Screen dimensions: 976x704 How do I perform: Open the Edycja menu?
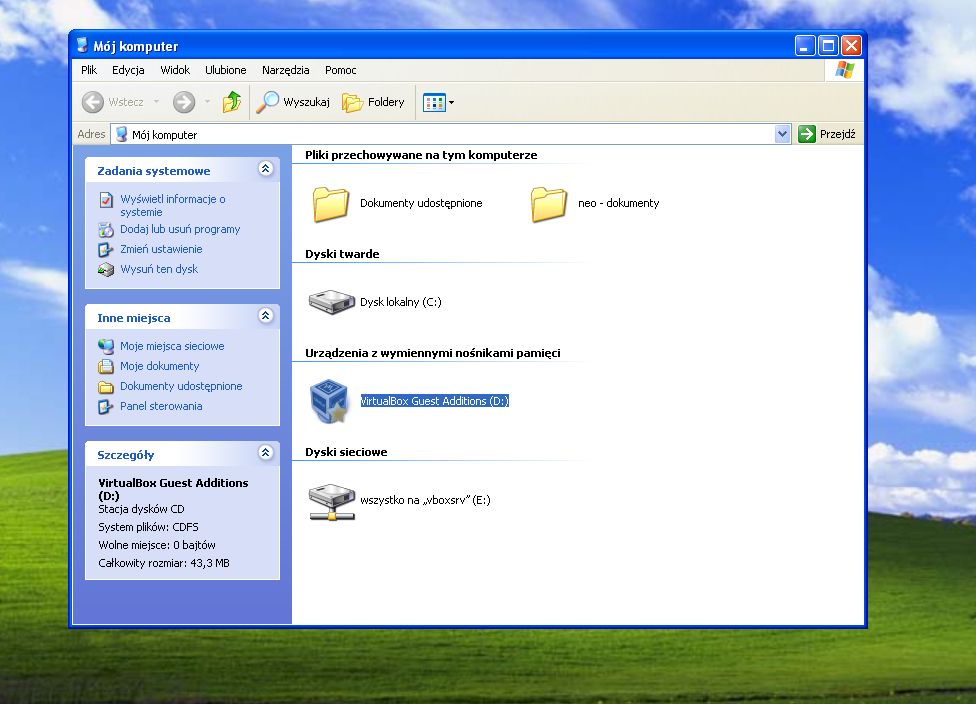(128, 70)
